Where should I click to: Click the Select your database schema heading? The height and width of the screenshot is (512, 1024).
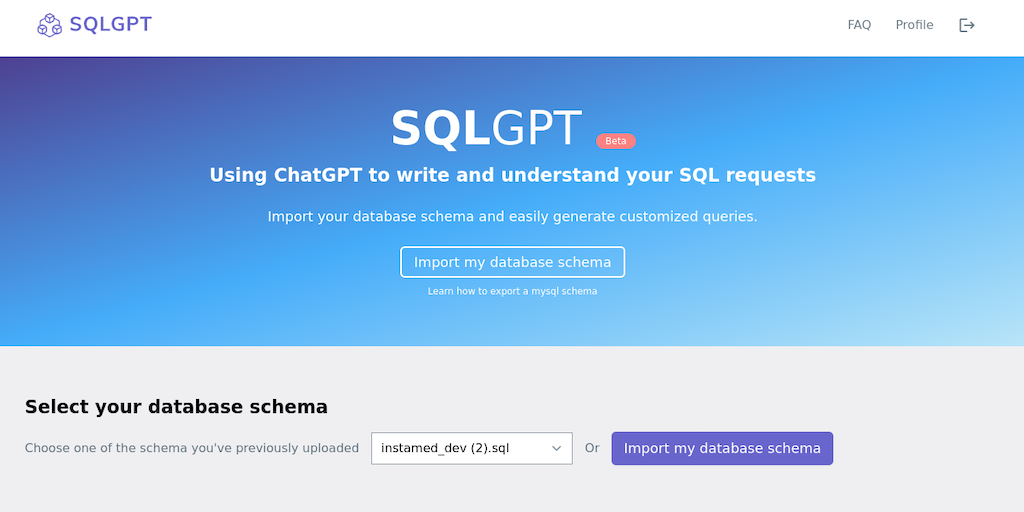[176, 406]
